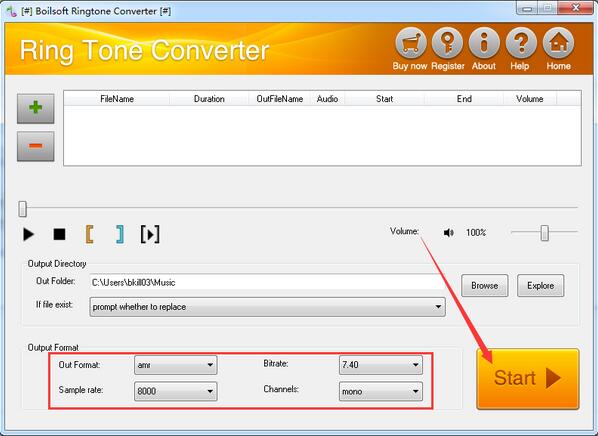Image resolution: width=598 pixels, height=436 pixels.
Task: Open the Channels mono dropdown
Action: point(381,391)
